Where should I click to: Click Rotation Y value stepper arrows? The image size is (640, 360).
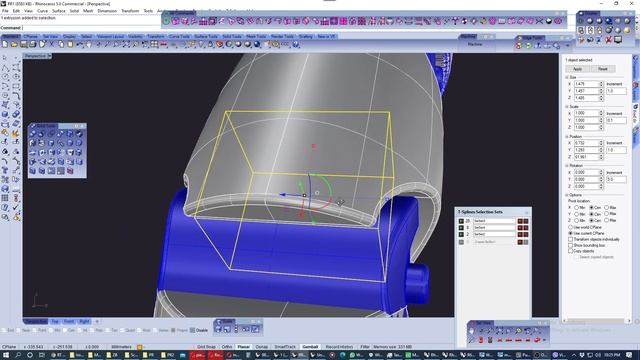click(x=601, y=179)
